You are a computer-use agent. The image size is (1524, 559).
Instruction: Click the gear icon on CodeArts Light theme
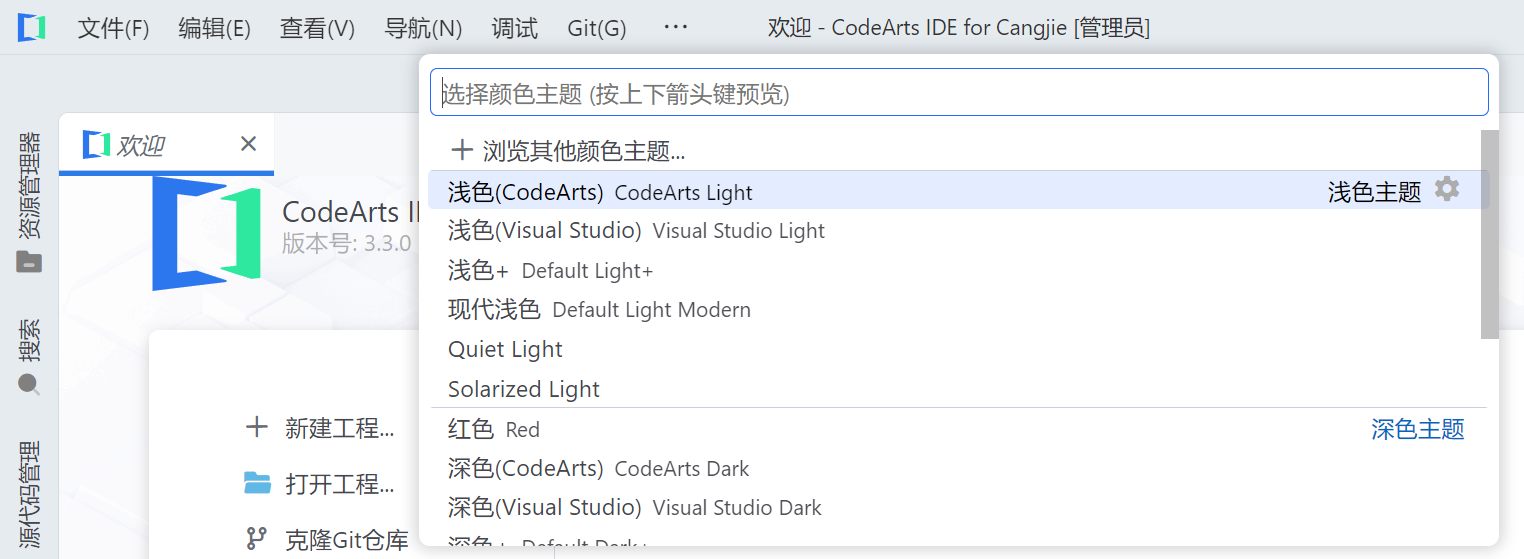click(x=1447, y=189)
